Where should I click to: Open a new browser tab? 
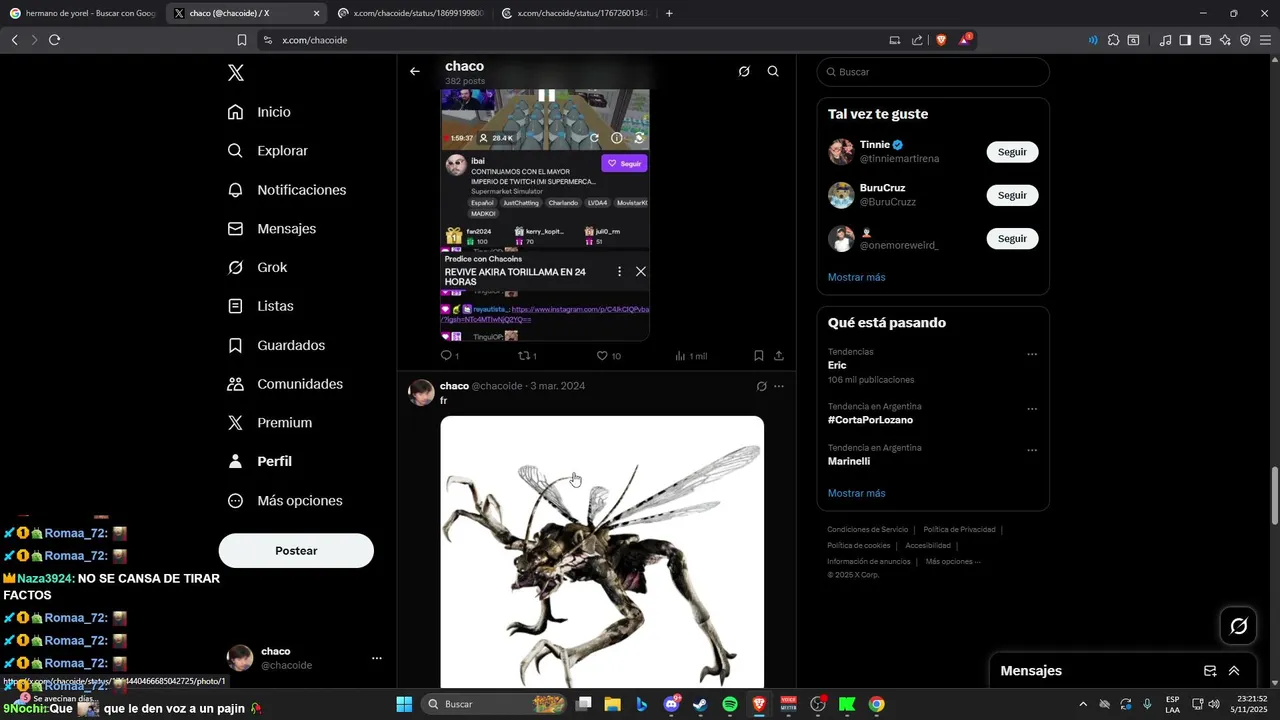(669, 13)
